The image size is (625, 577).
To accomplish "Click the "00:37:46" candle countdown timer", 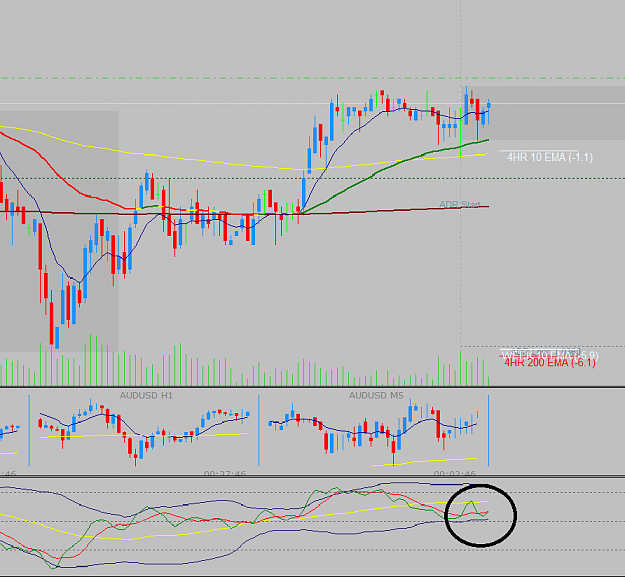I will (225, 473).
